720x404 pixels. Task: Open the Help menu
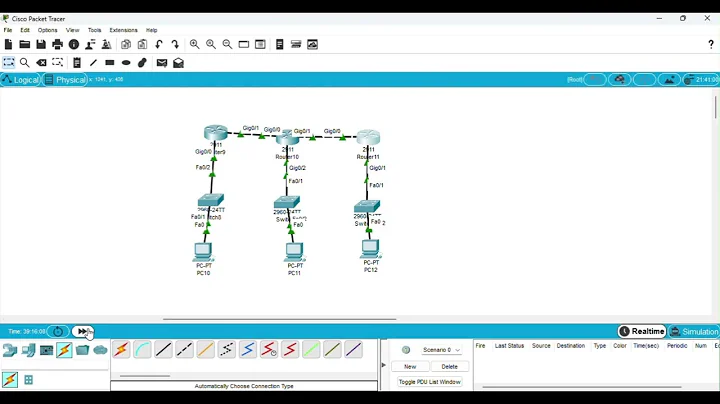(152, 30)
